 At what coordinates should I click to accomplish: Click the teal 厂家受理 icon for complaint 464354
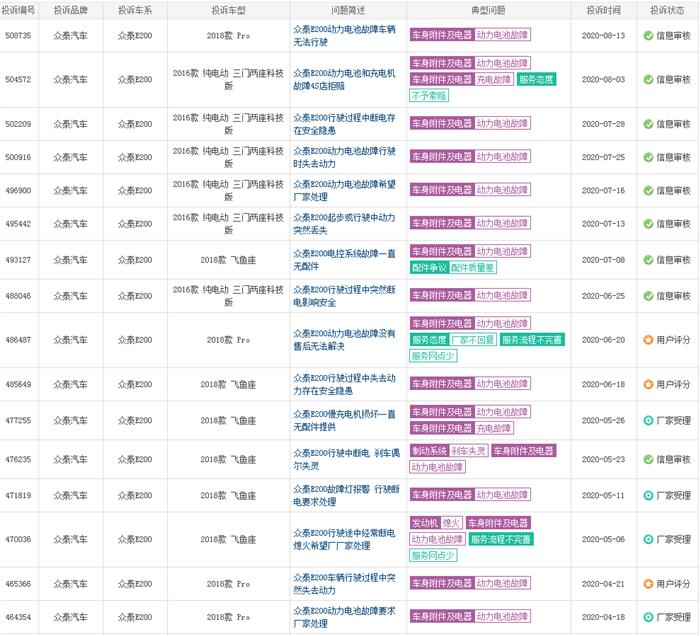pyautogui.click(x=648, y=617)
